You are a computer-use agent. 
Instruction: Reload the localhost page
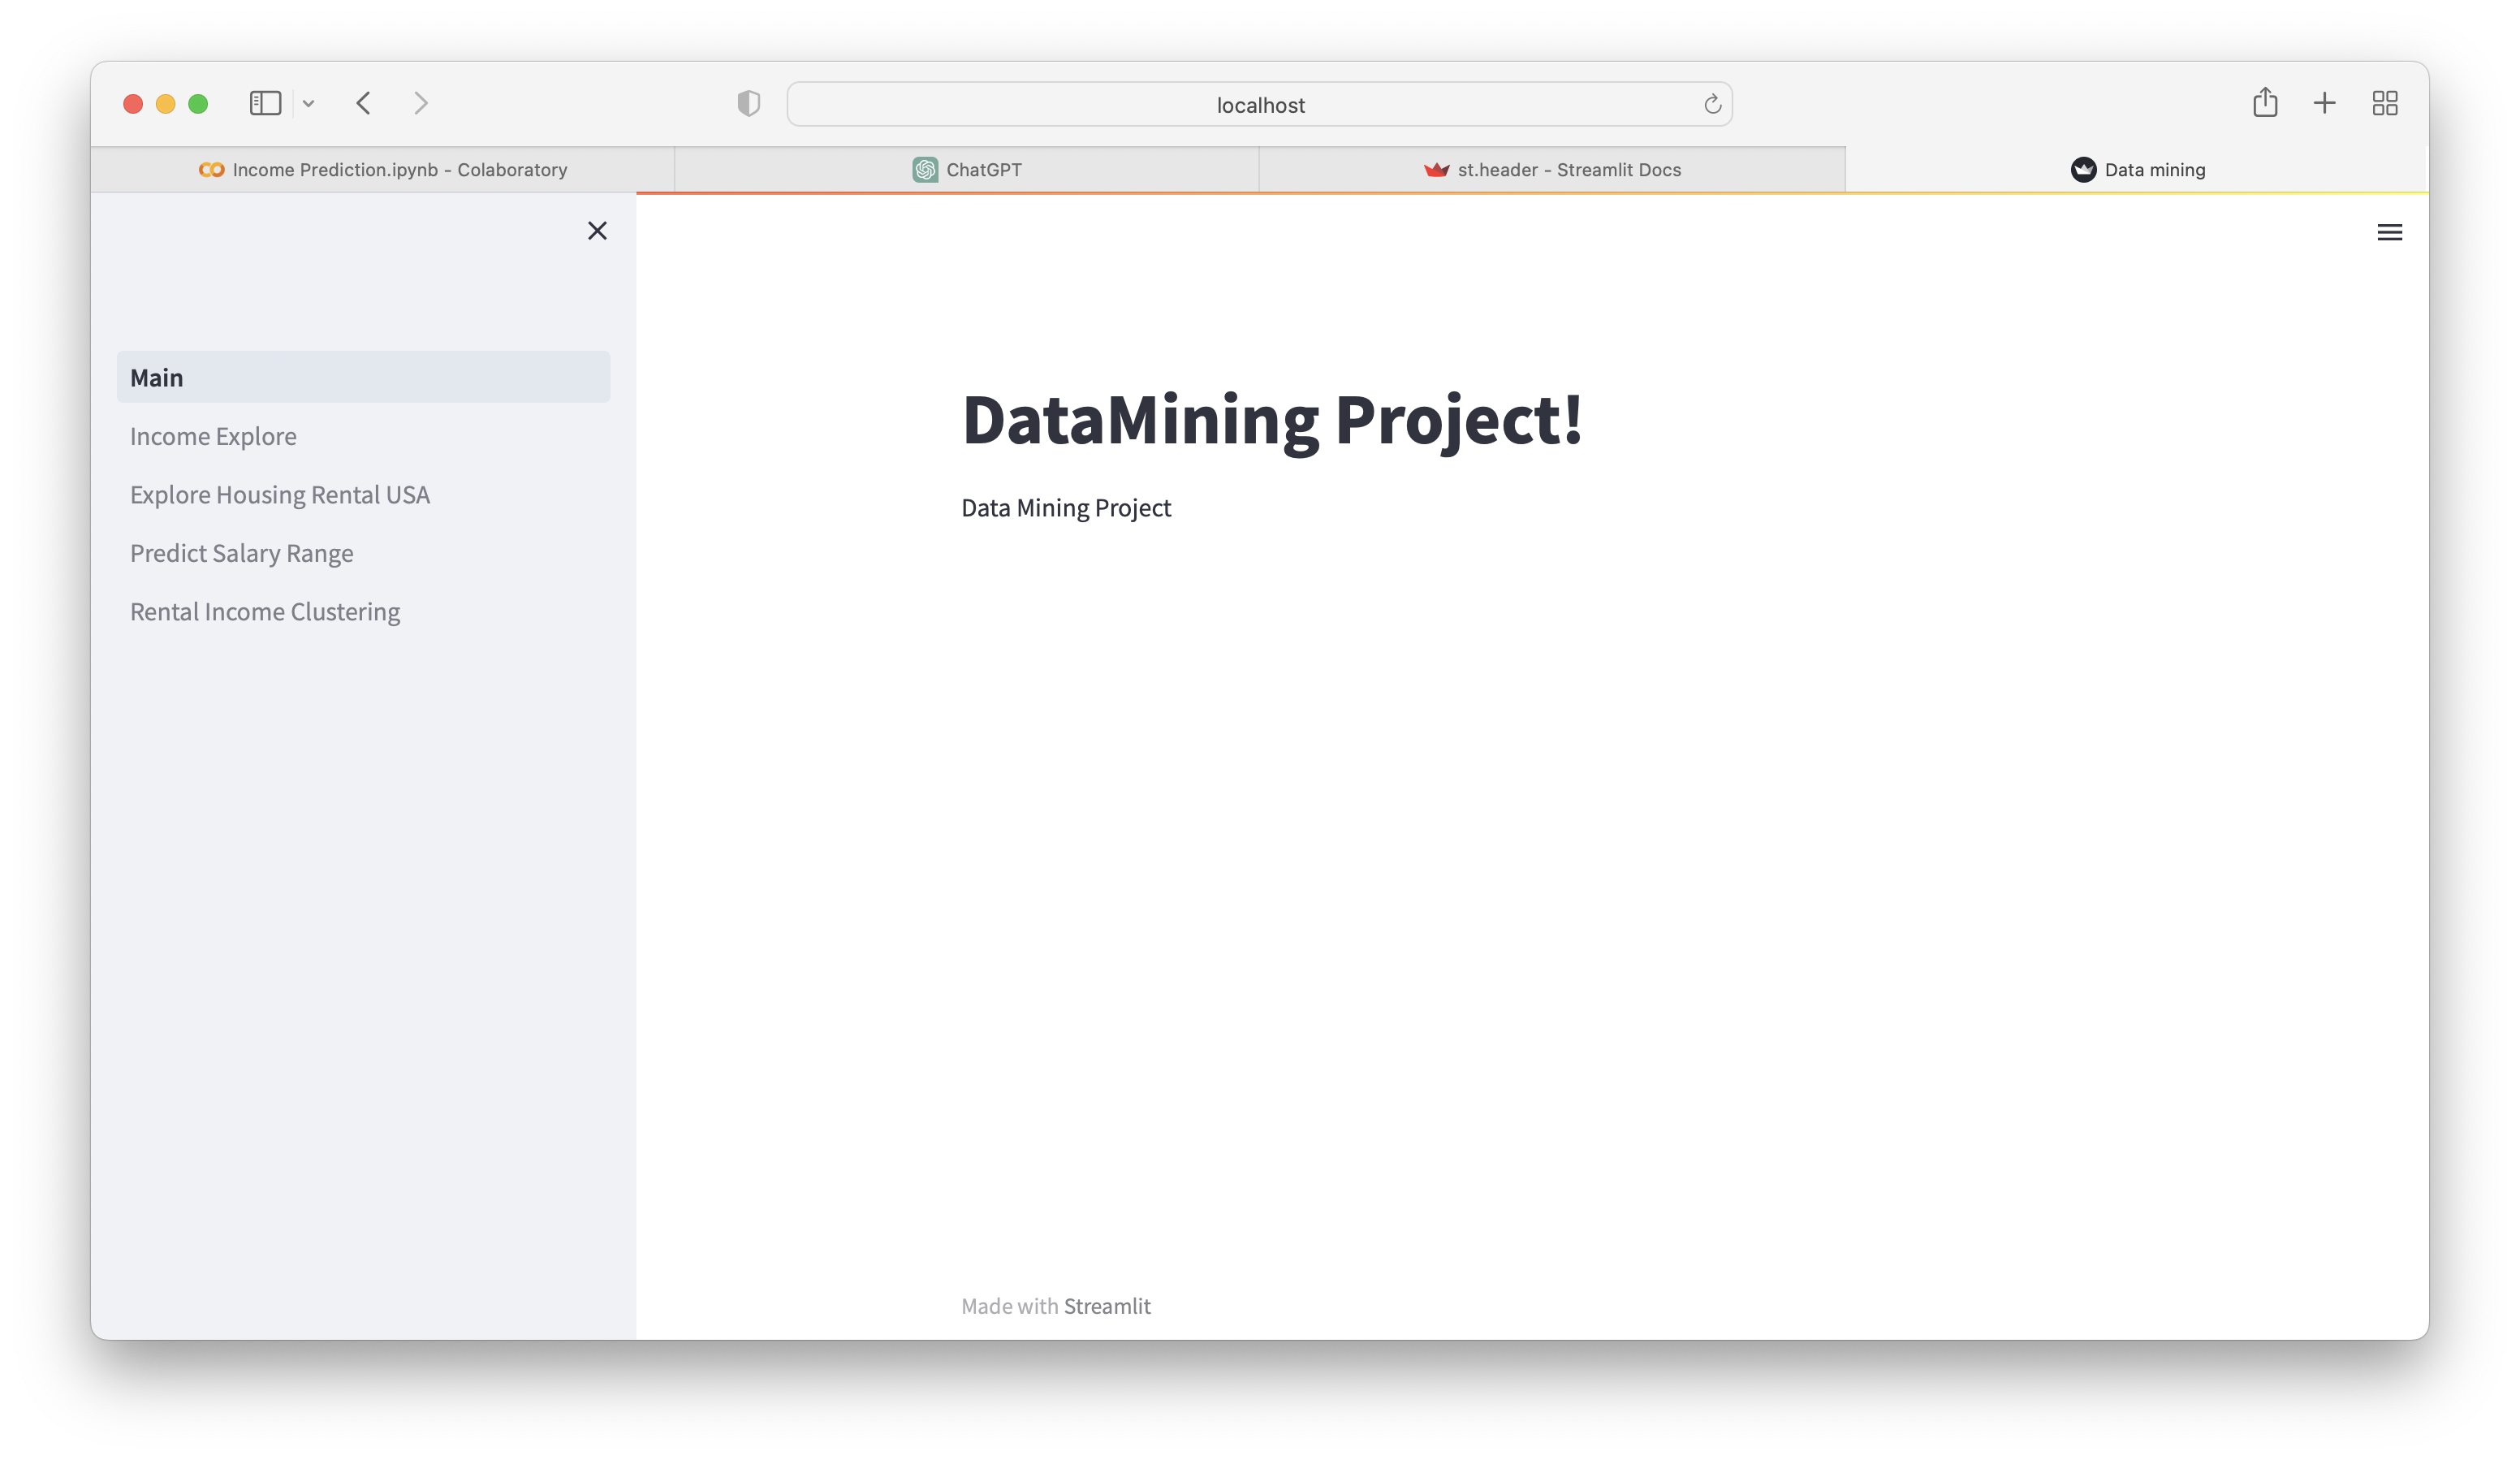1712,103
